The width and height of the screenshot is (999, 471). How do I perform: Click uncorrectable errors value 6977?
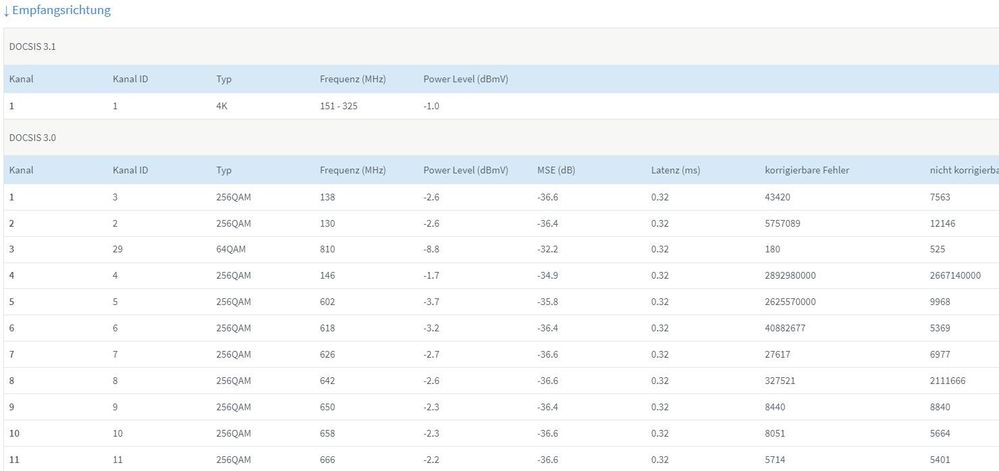tap(940, 354)
